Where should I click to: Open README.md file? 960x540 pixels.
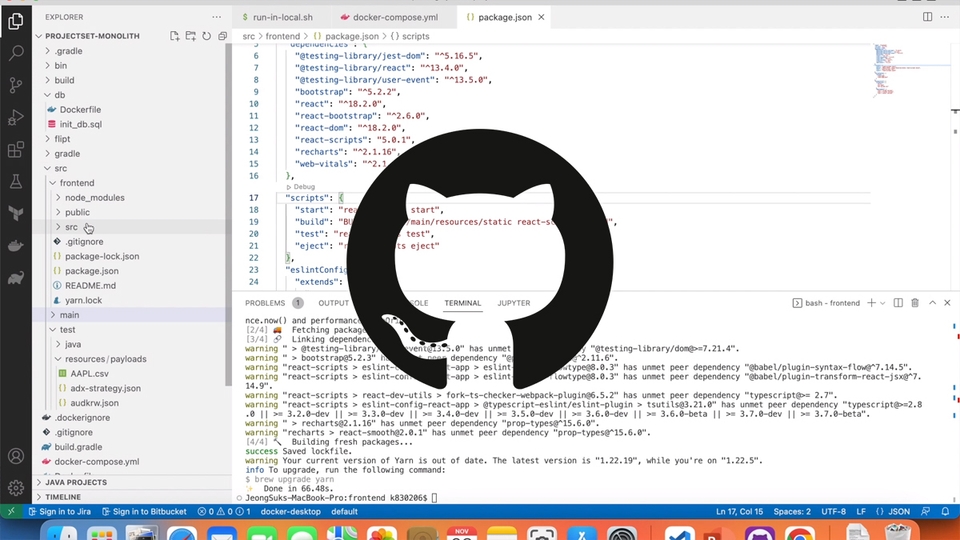click(x=91, y=286)
